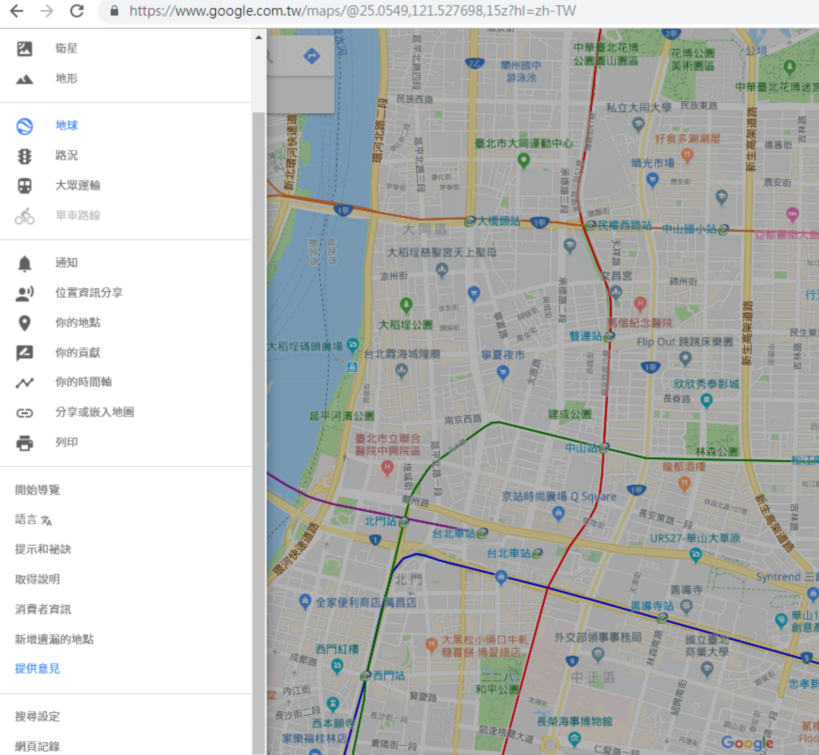Click the blue 提供意見 feedback link

pos(37,669)
